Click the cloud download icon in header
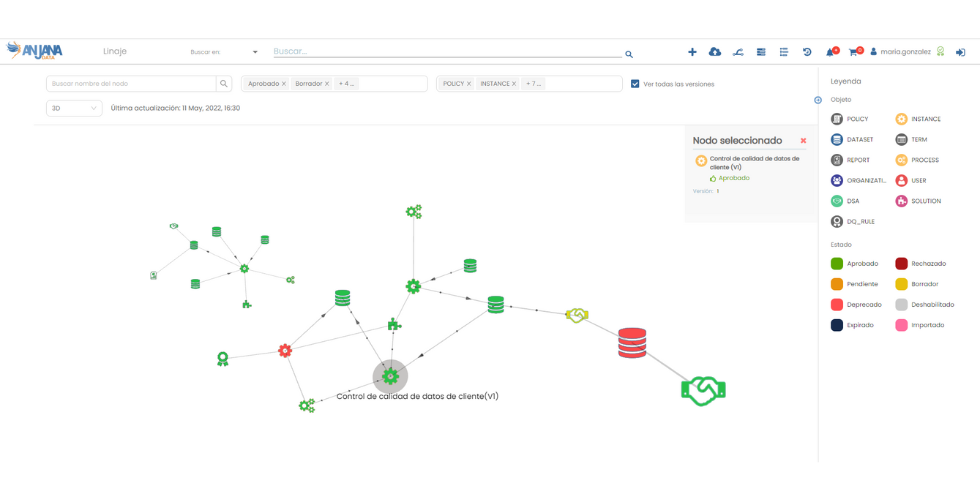This screenshot has height=500, width=980. tap(715, 52)
